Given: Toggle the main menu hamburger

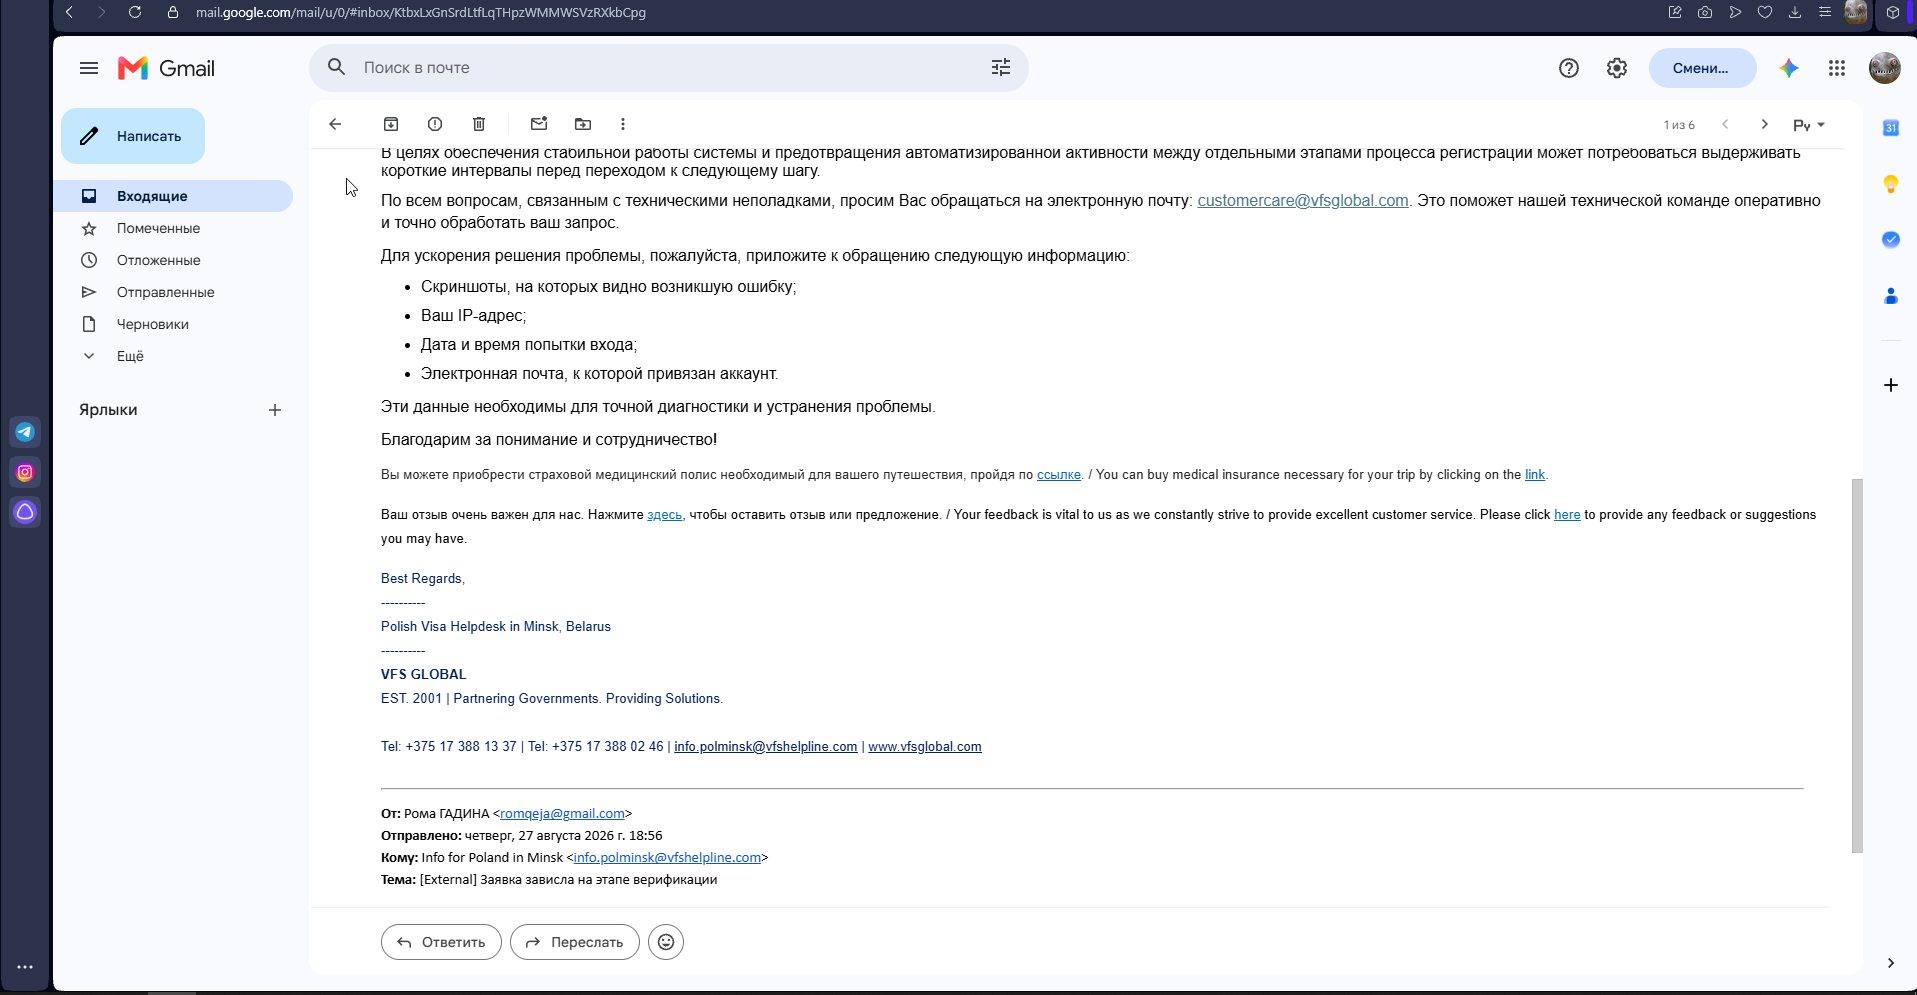Looking at the screenshot, I should point(89,68).
